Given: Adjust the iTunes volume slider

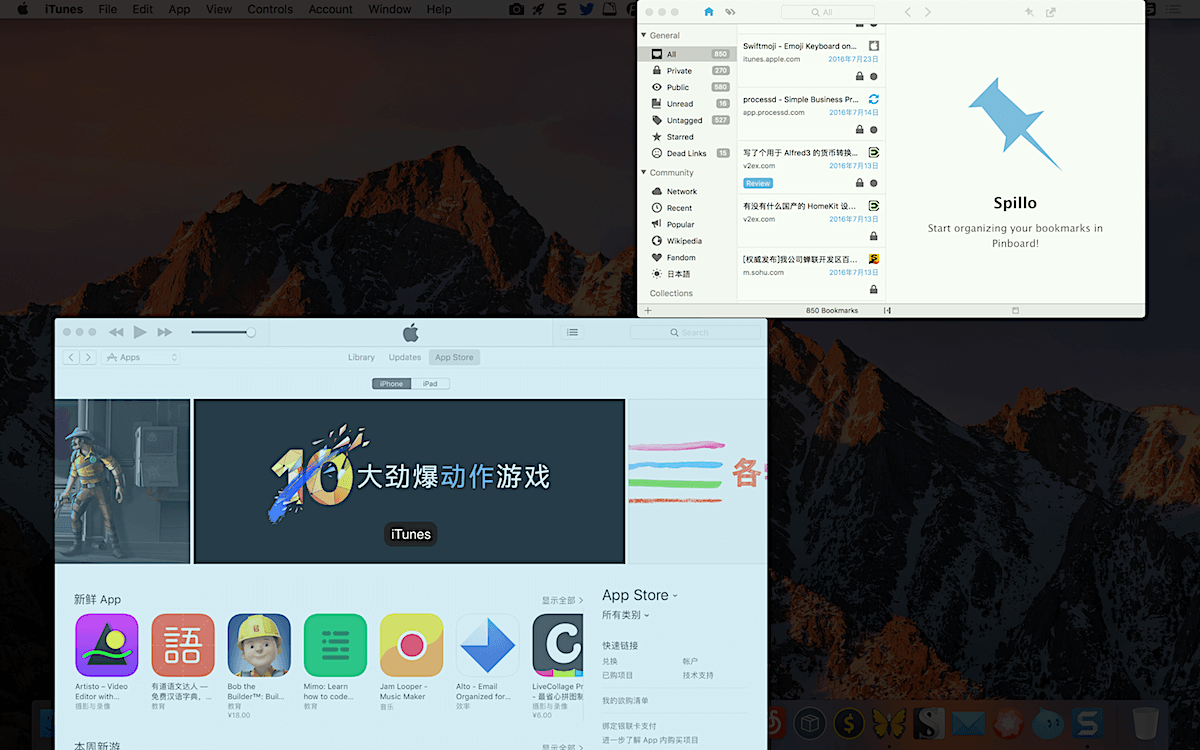Looking at the screenshot, I should click(223, 332).
